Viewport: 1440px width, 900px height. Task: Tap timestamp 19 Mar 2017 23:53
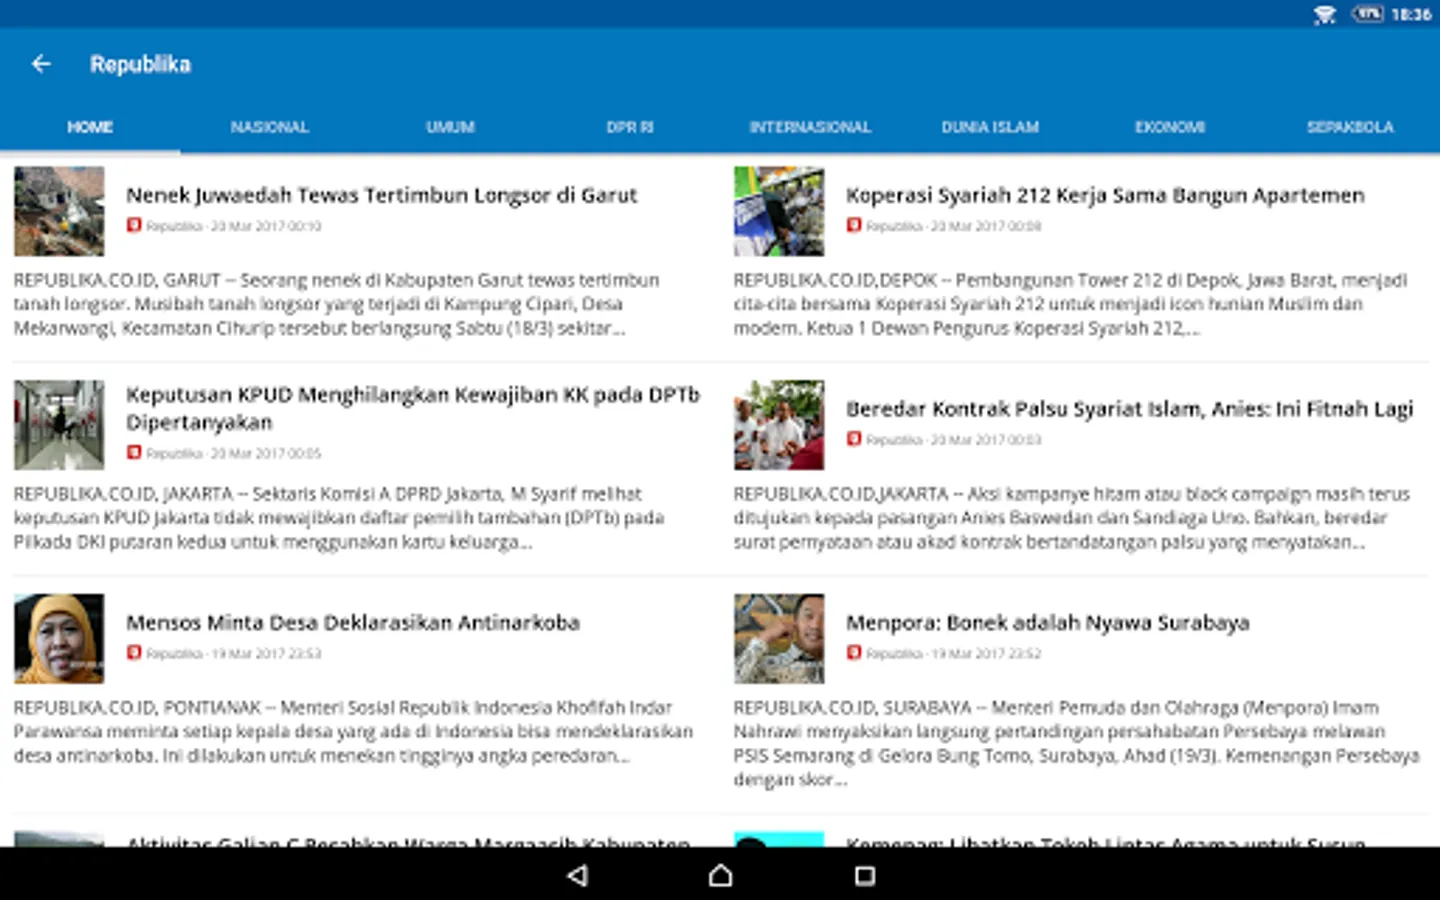(266, 653)
